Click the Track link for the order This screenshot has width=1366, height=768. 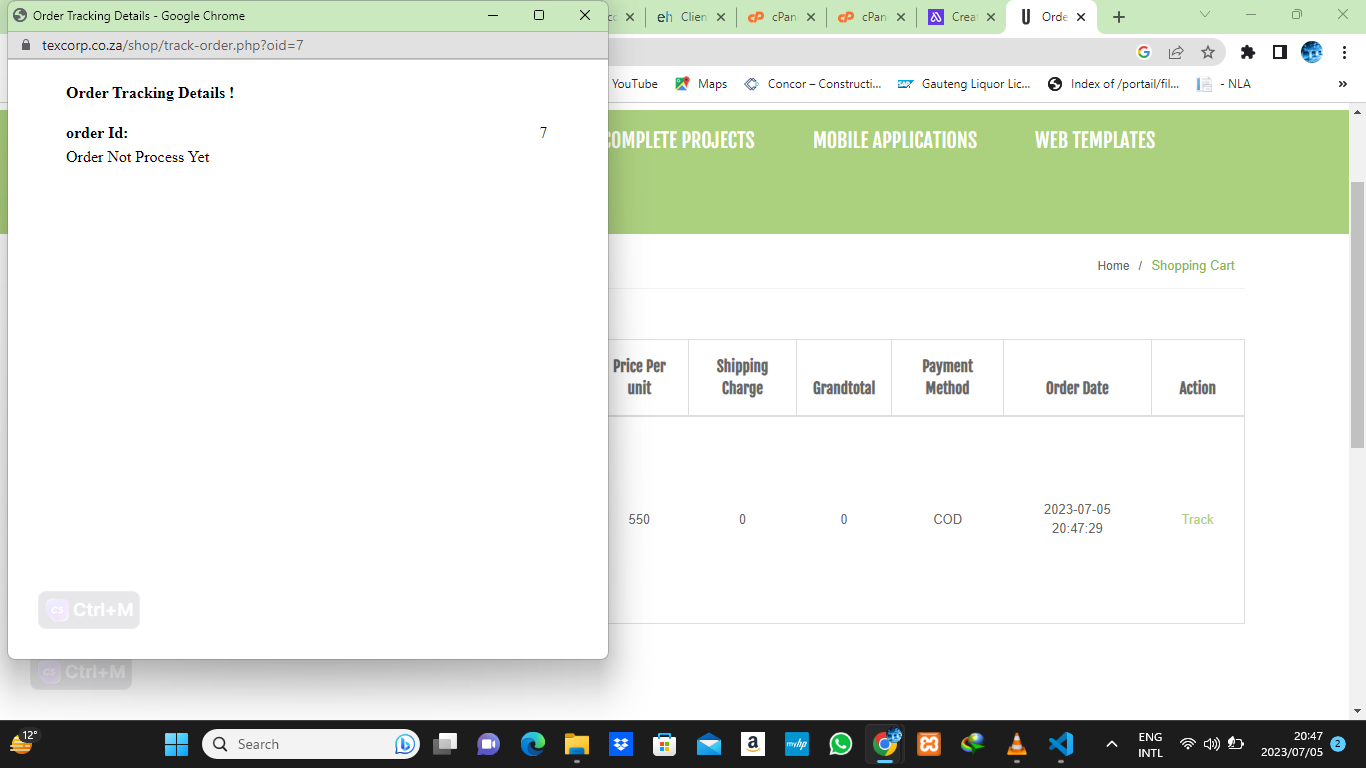coord(1197,519)
